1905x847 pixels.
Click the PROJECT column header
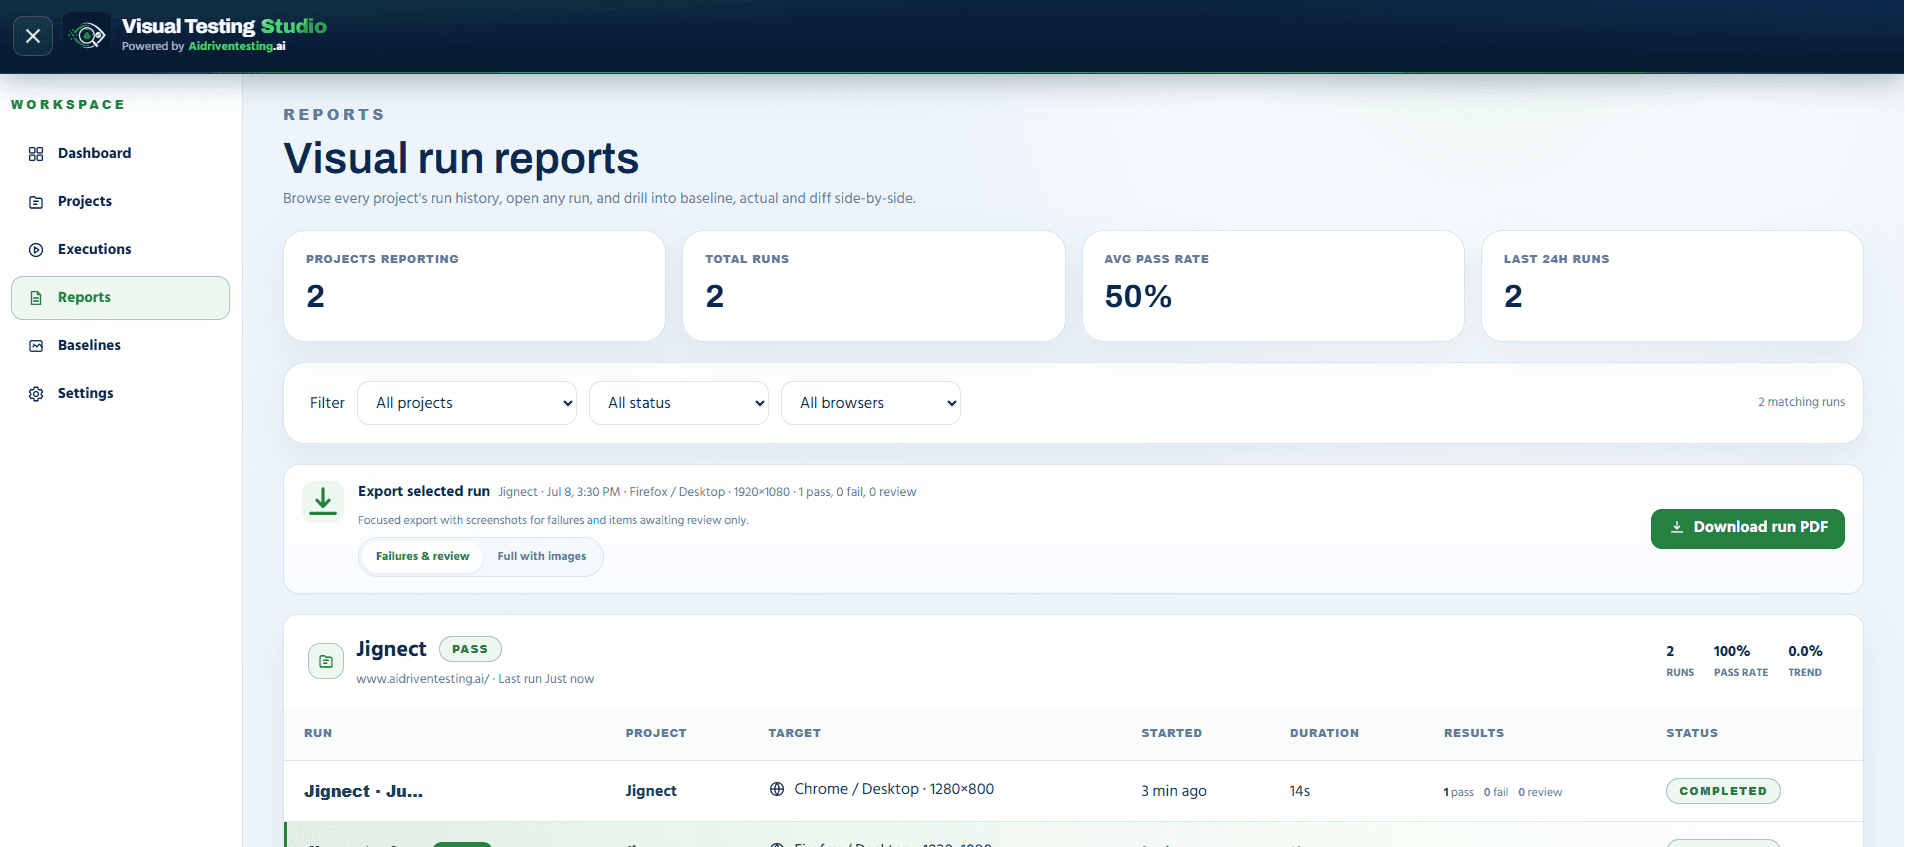tap(656, 733)
